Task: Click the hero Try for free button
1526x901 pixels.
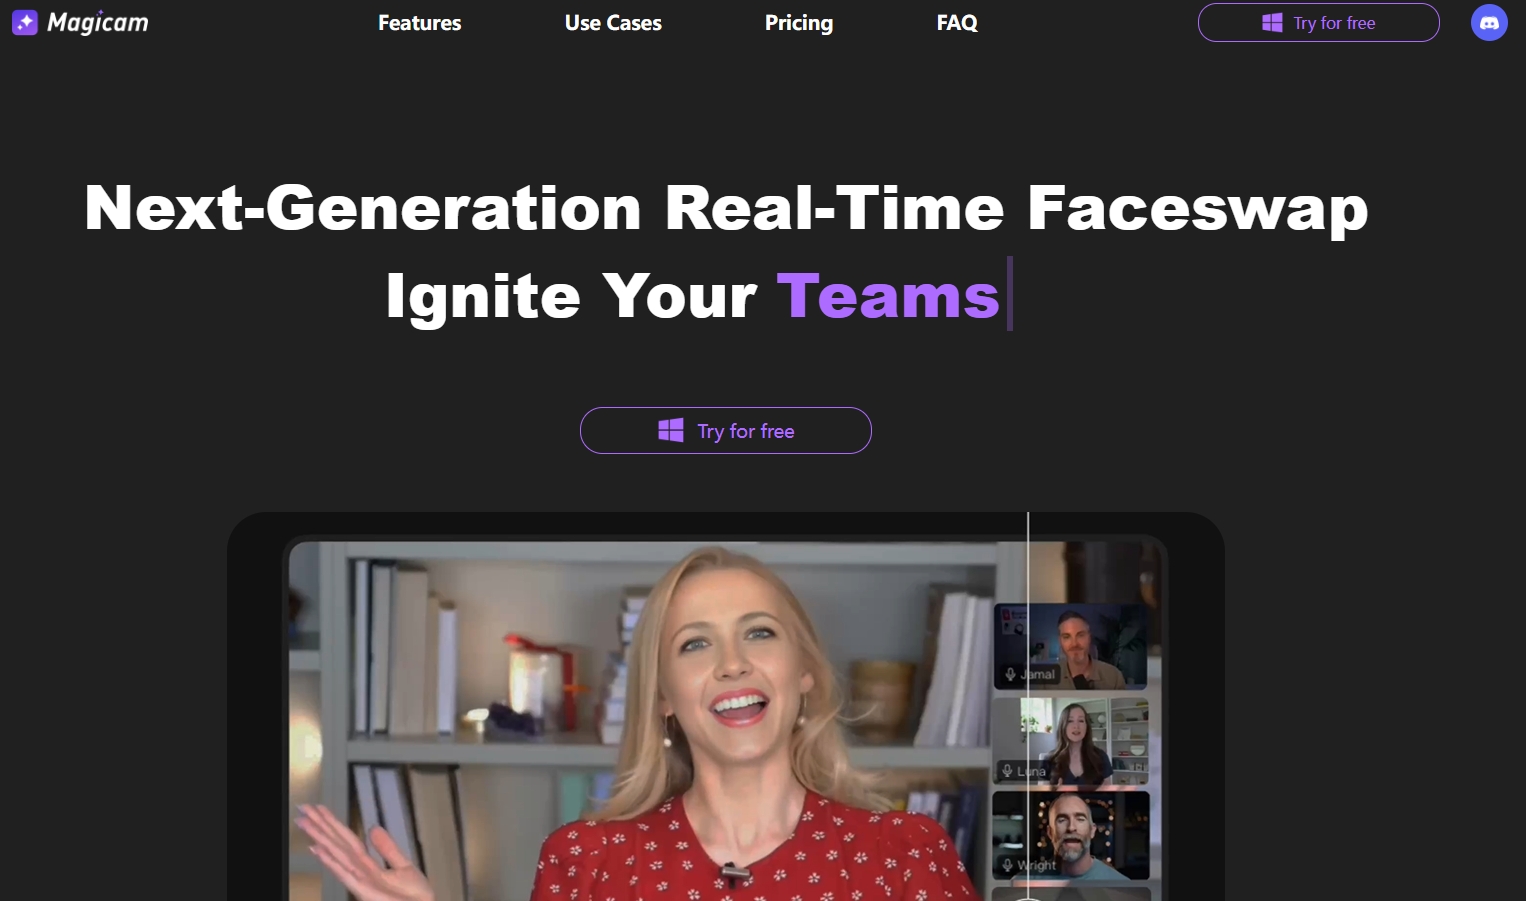Action: pyautogui.click(x=725, y=430)
